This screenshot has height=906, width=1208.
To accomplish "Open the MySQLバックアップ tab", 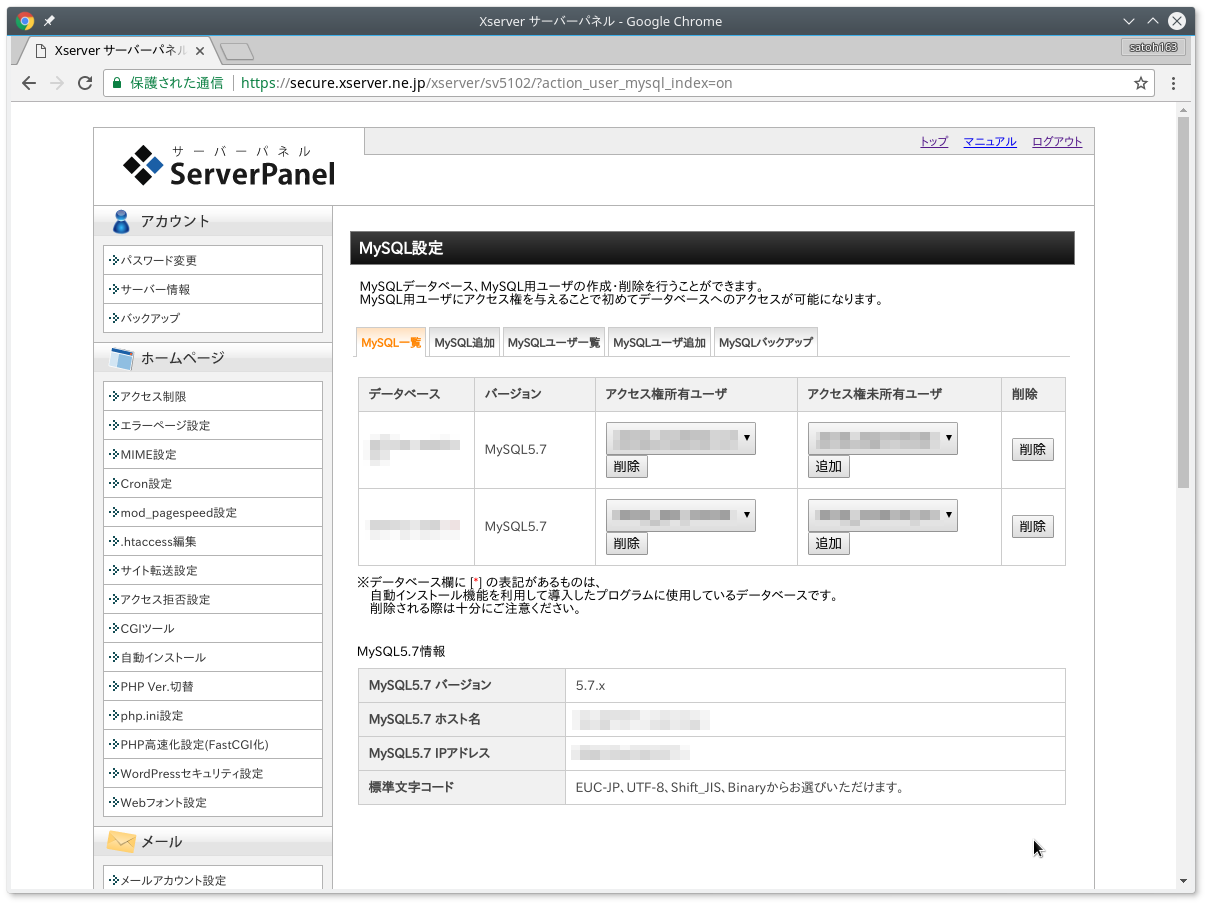I will [x=766, y=342].
